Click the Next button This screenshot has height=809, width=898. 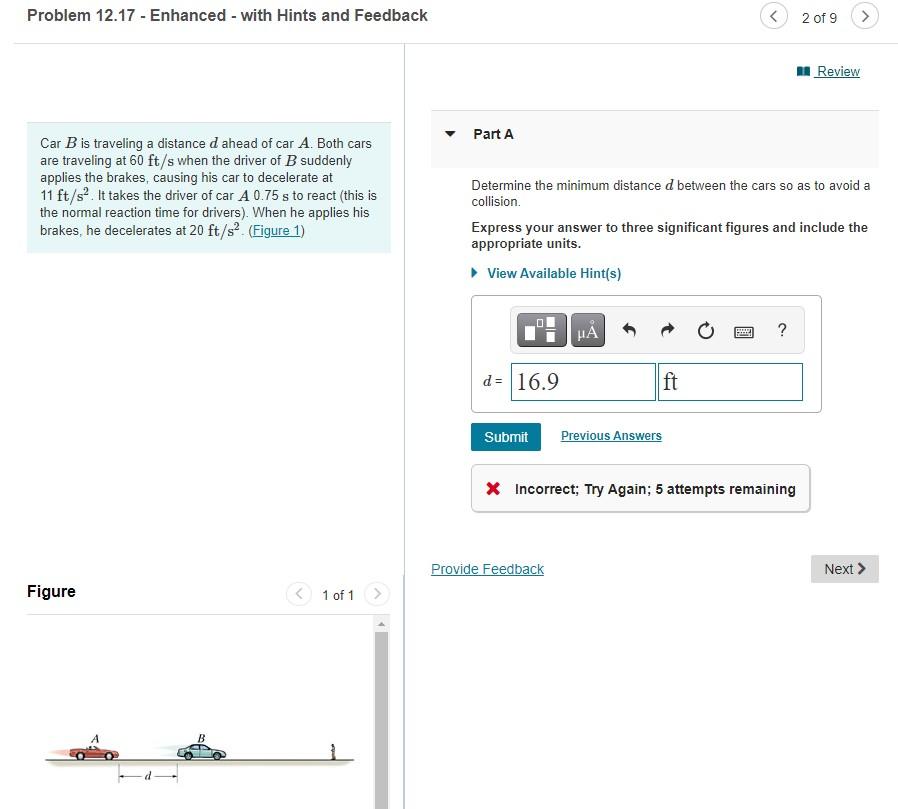[x=843, y=568]
